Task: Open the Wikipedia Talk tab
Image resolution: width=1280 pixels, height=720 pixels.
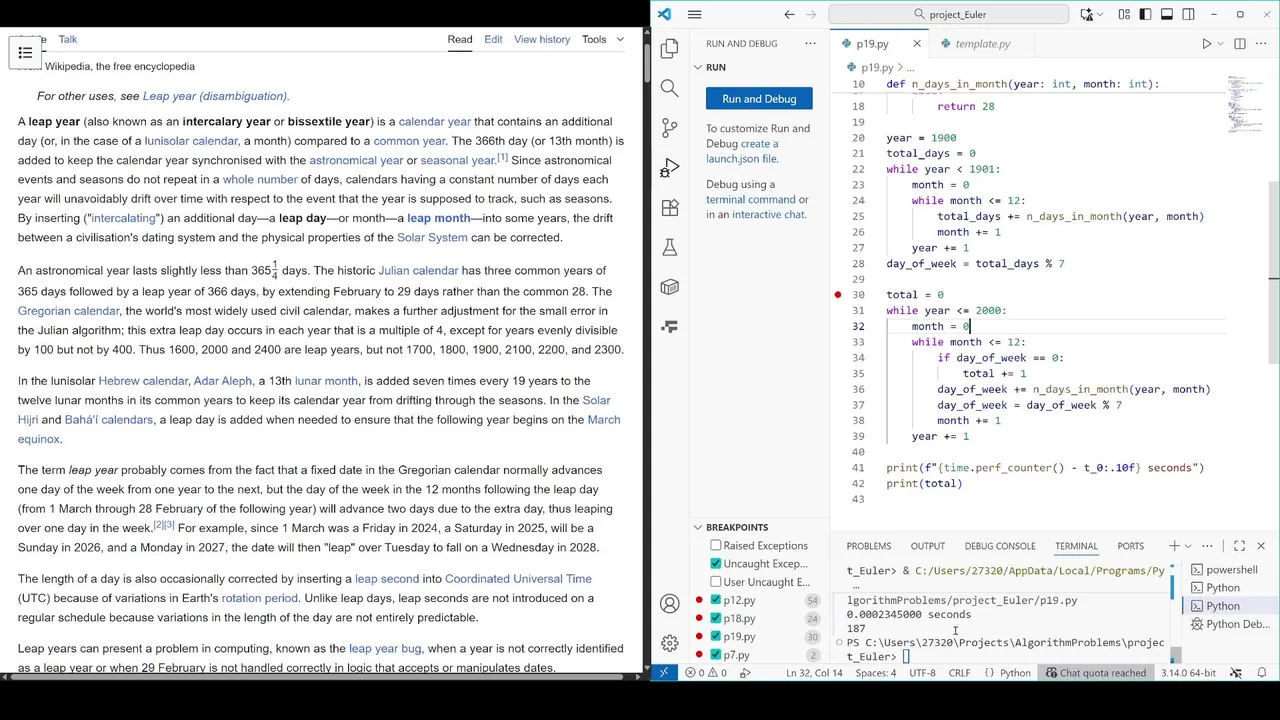Action: pyautogui.click(x=68, y=39)
